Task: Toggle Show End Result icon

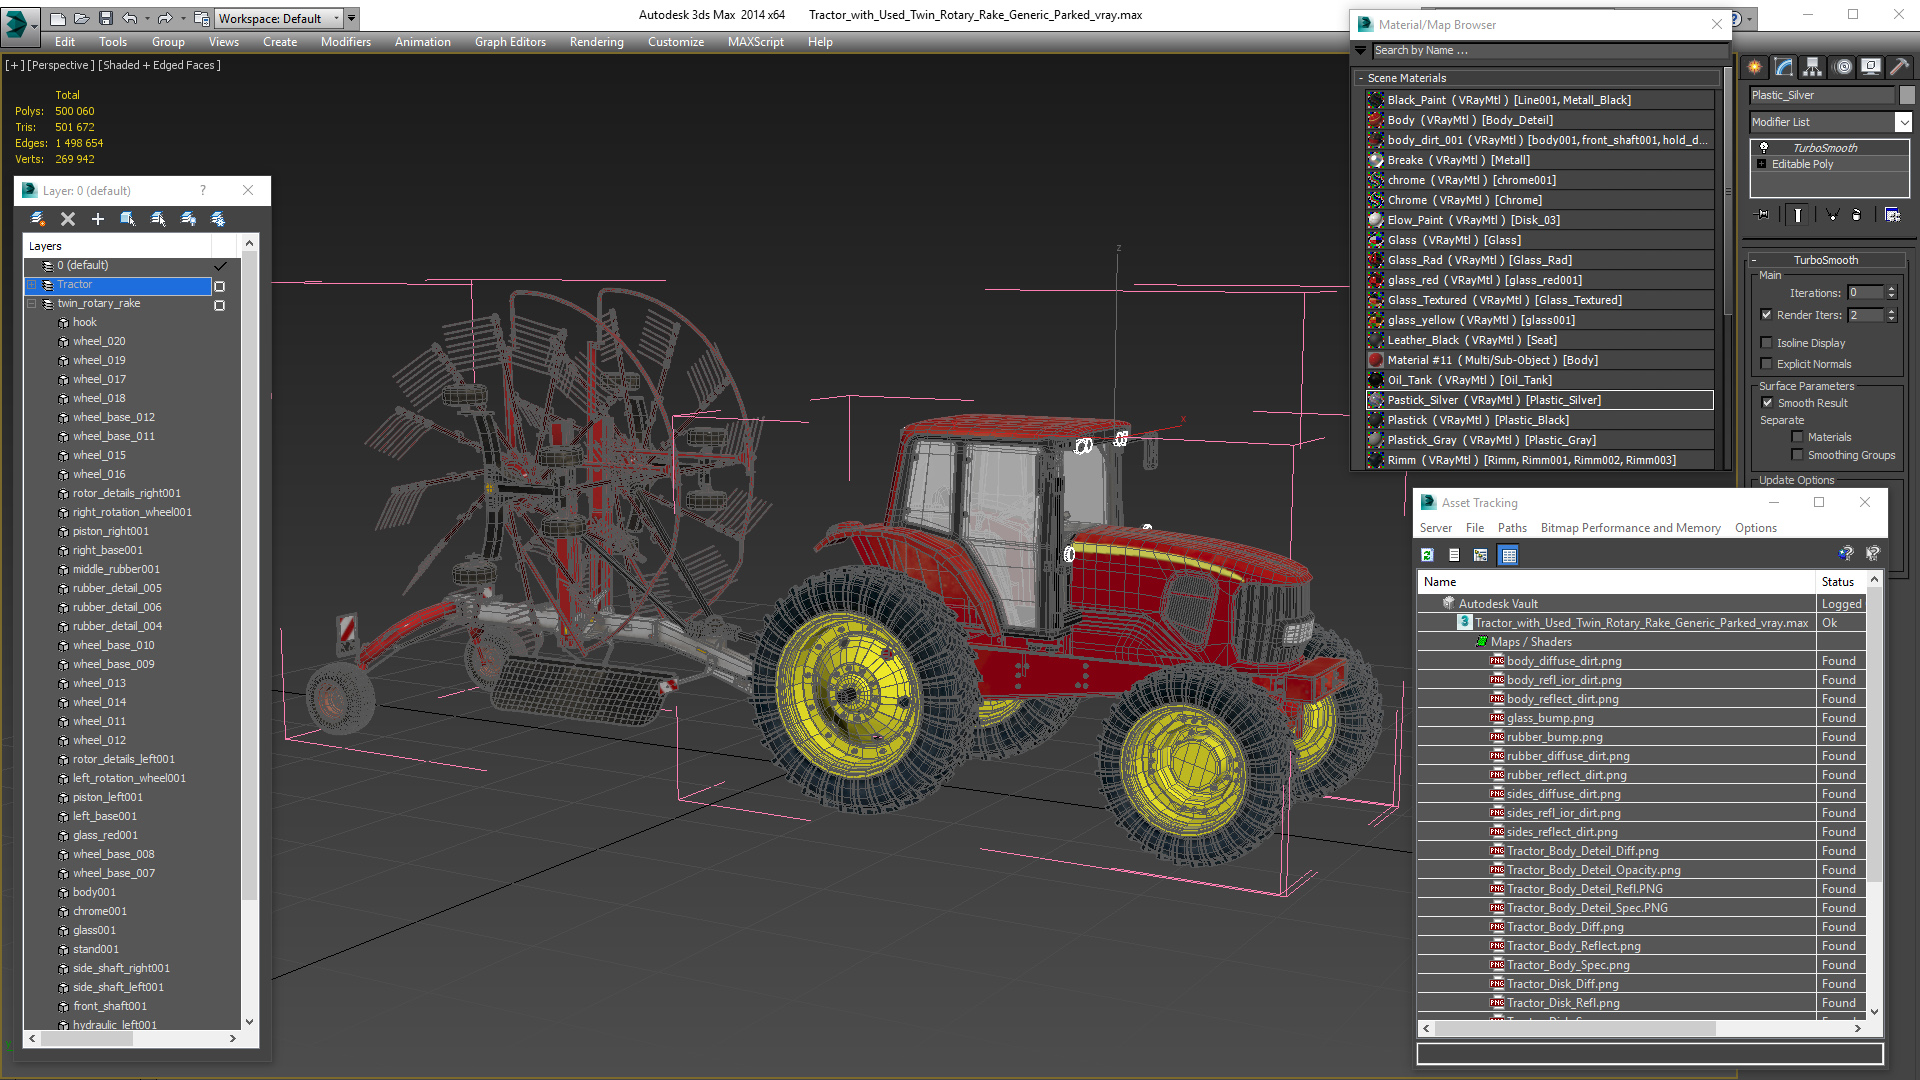Action: tap(1798, 214)
